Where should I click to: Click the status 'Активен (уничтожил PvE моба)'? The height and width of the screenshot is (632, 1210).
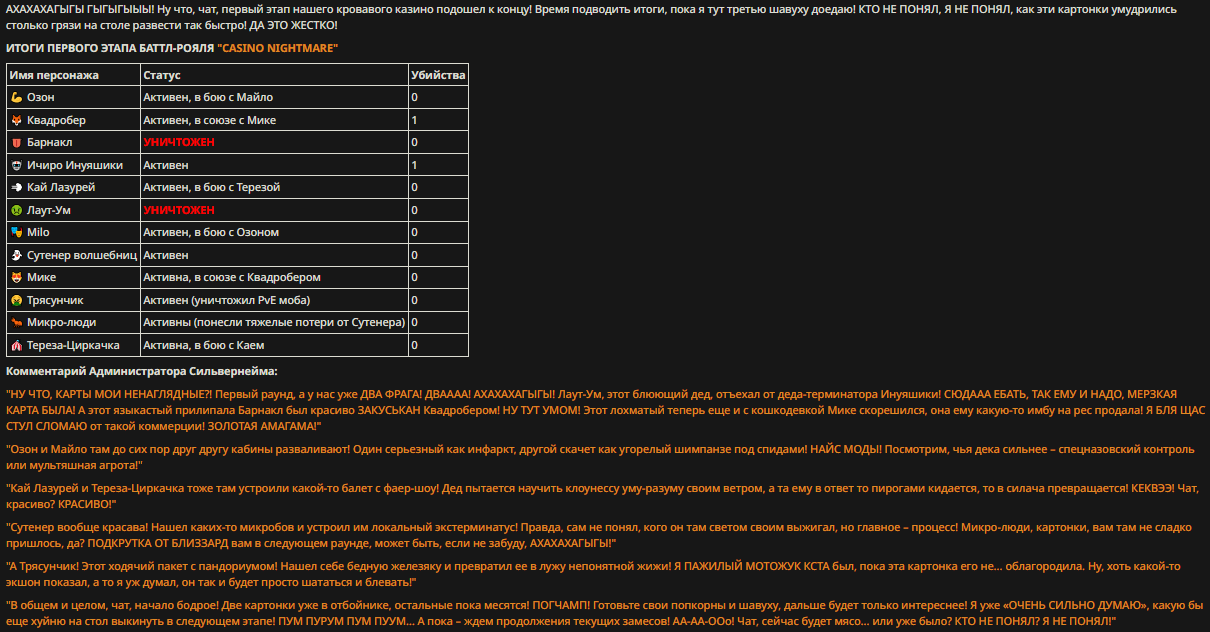click(227, 300)
